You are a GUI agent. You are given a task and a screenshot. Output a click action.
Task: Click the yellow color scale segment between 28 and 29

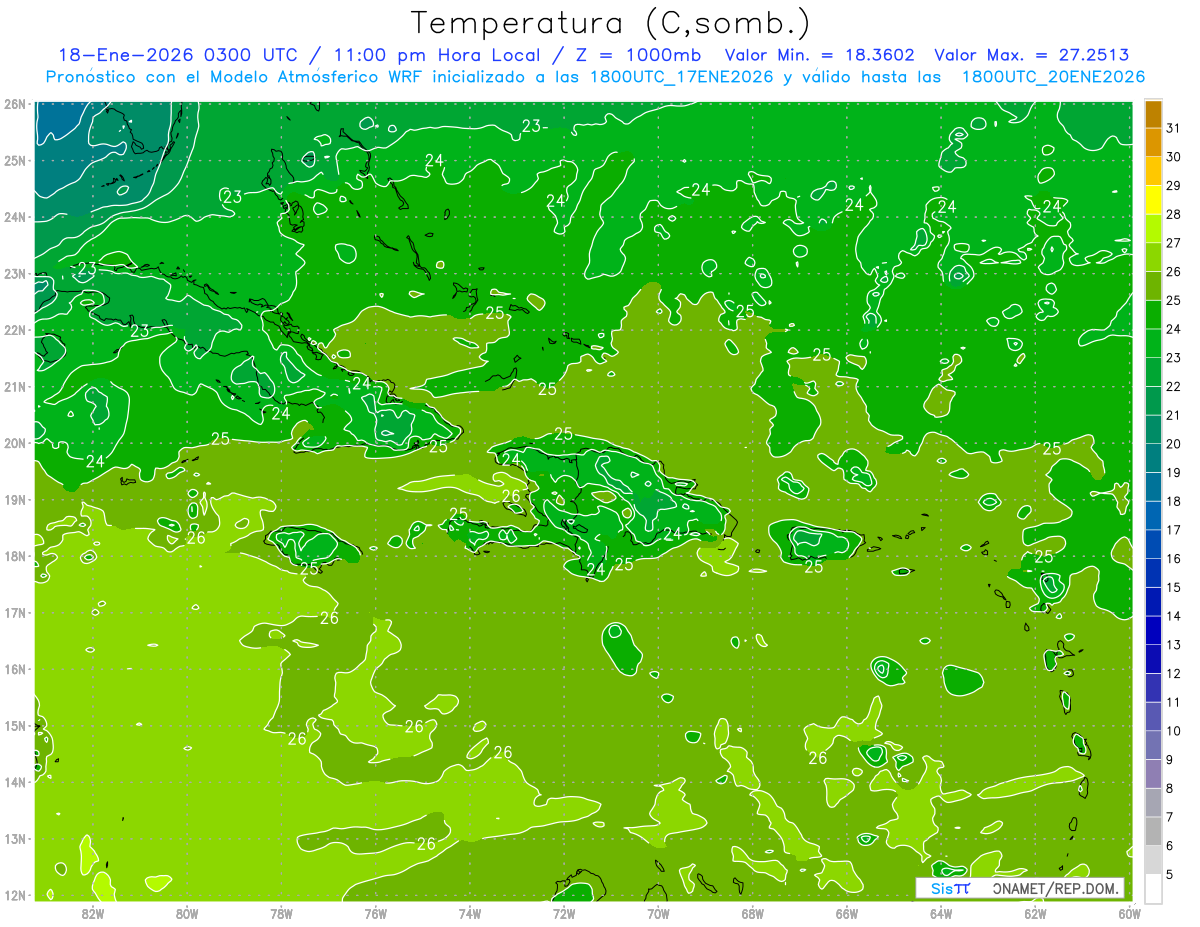(x=1153, y=200)
